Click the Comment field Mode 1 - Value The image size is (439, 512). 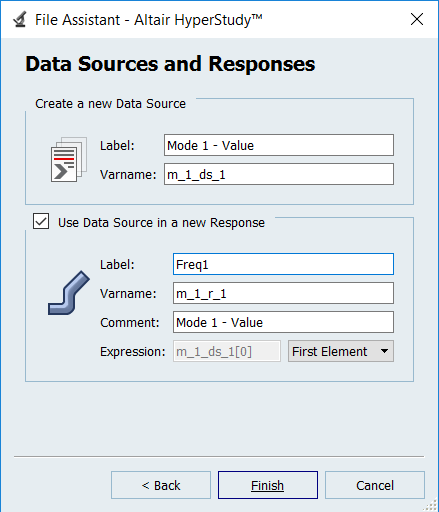(x=283, y=322)
